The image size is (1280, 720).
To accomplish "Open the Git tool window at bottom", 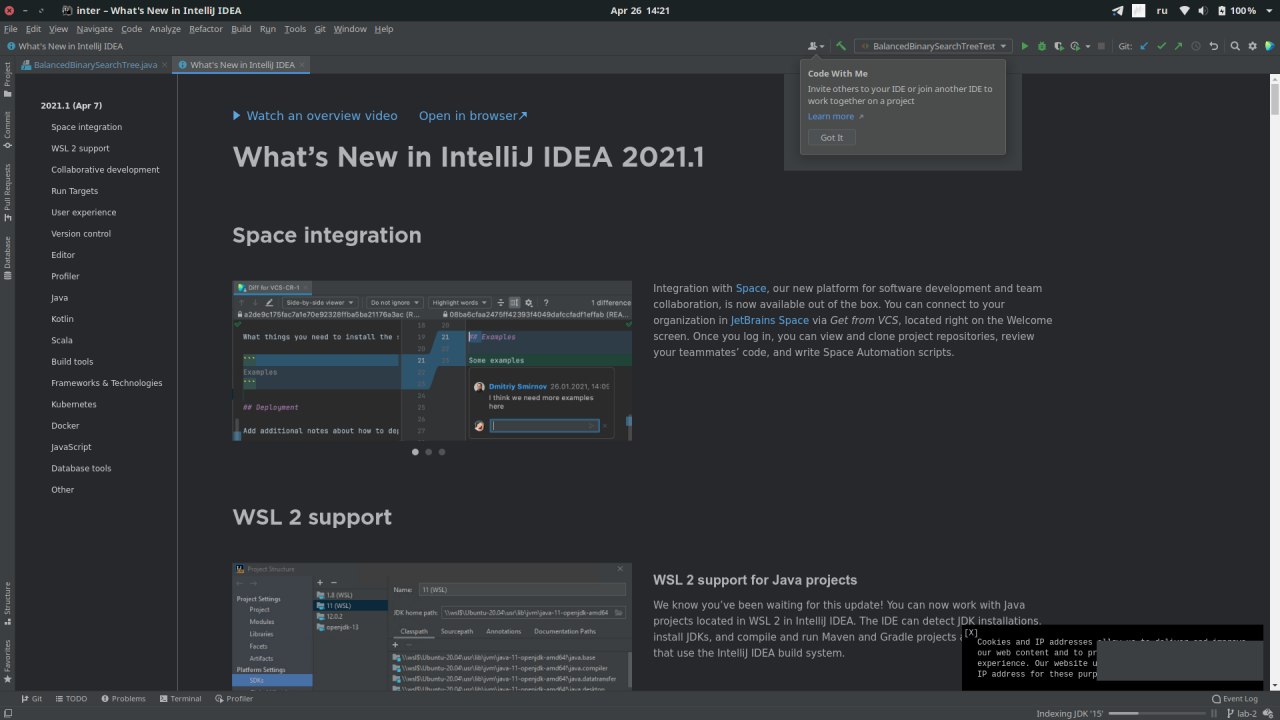I will [x=31, y=699].
